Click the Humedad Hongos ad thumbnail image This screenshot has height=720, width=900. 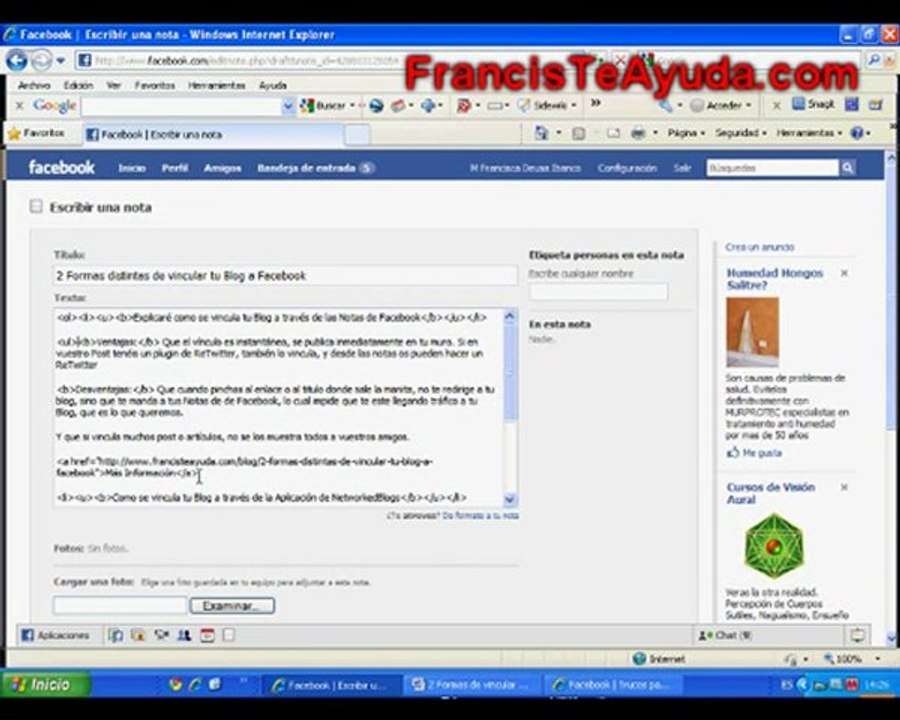pos(752,332)
